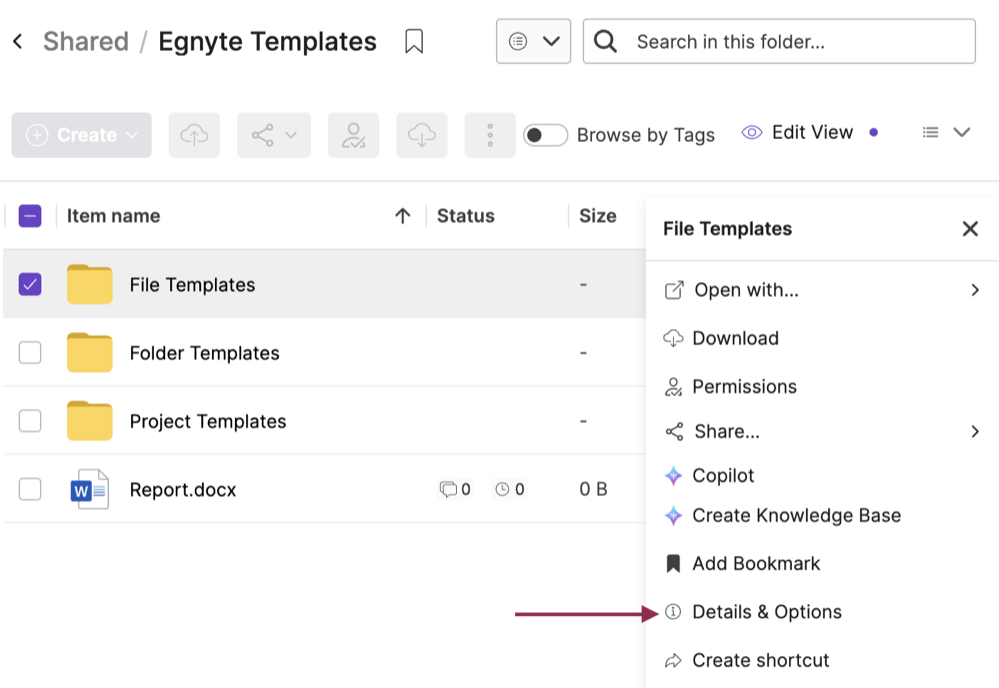Click the Size column header
Image resolution: width=999 pixels, height=688 pixels.
point(598,216)
